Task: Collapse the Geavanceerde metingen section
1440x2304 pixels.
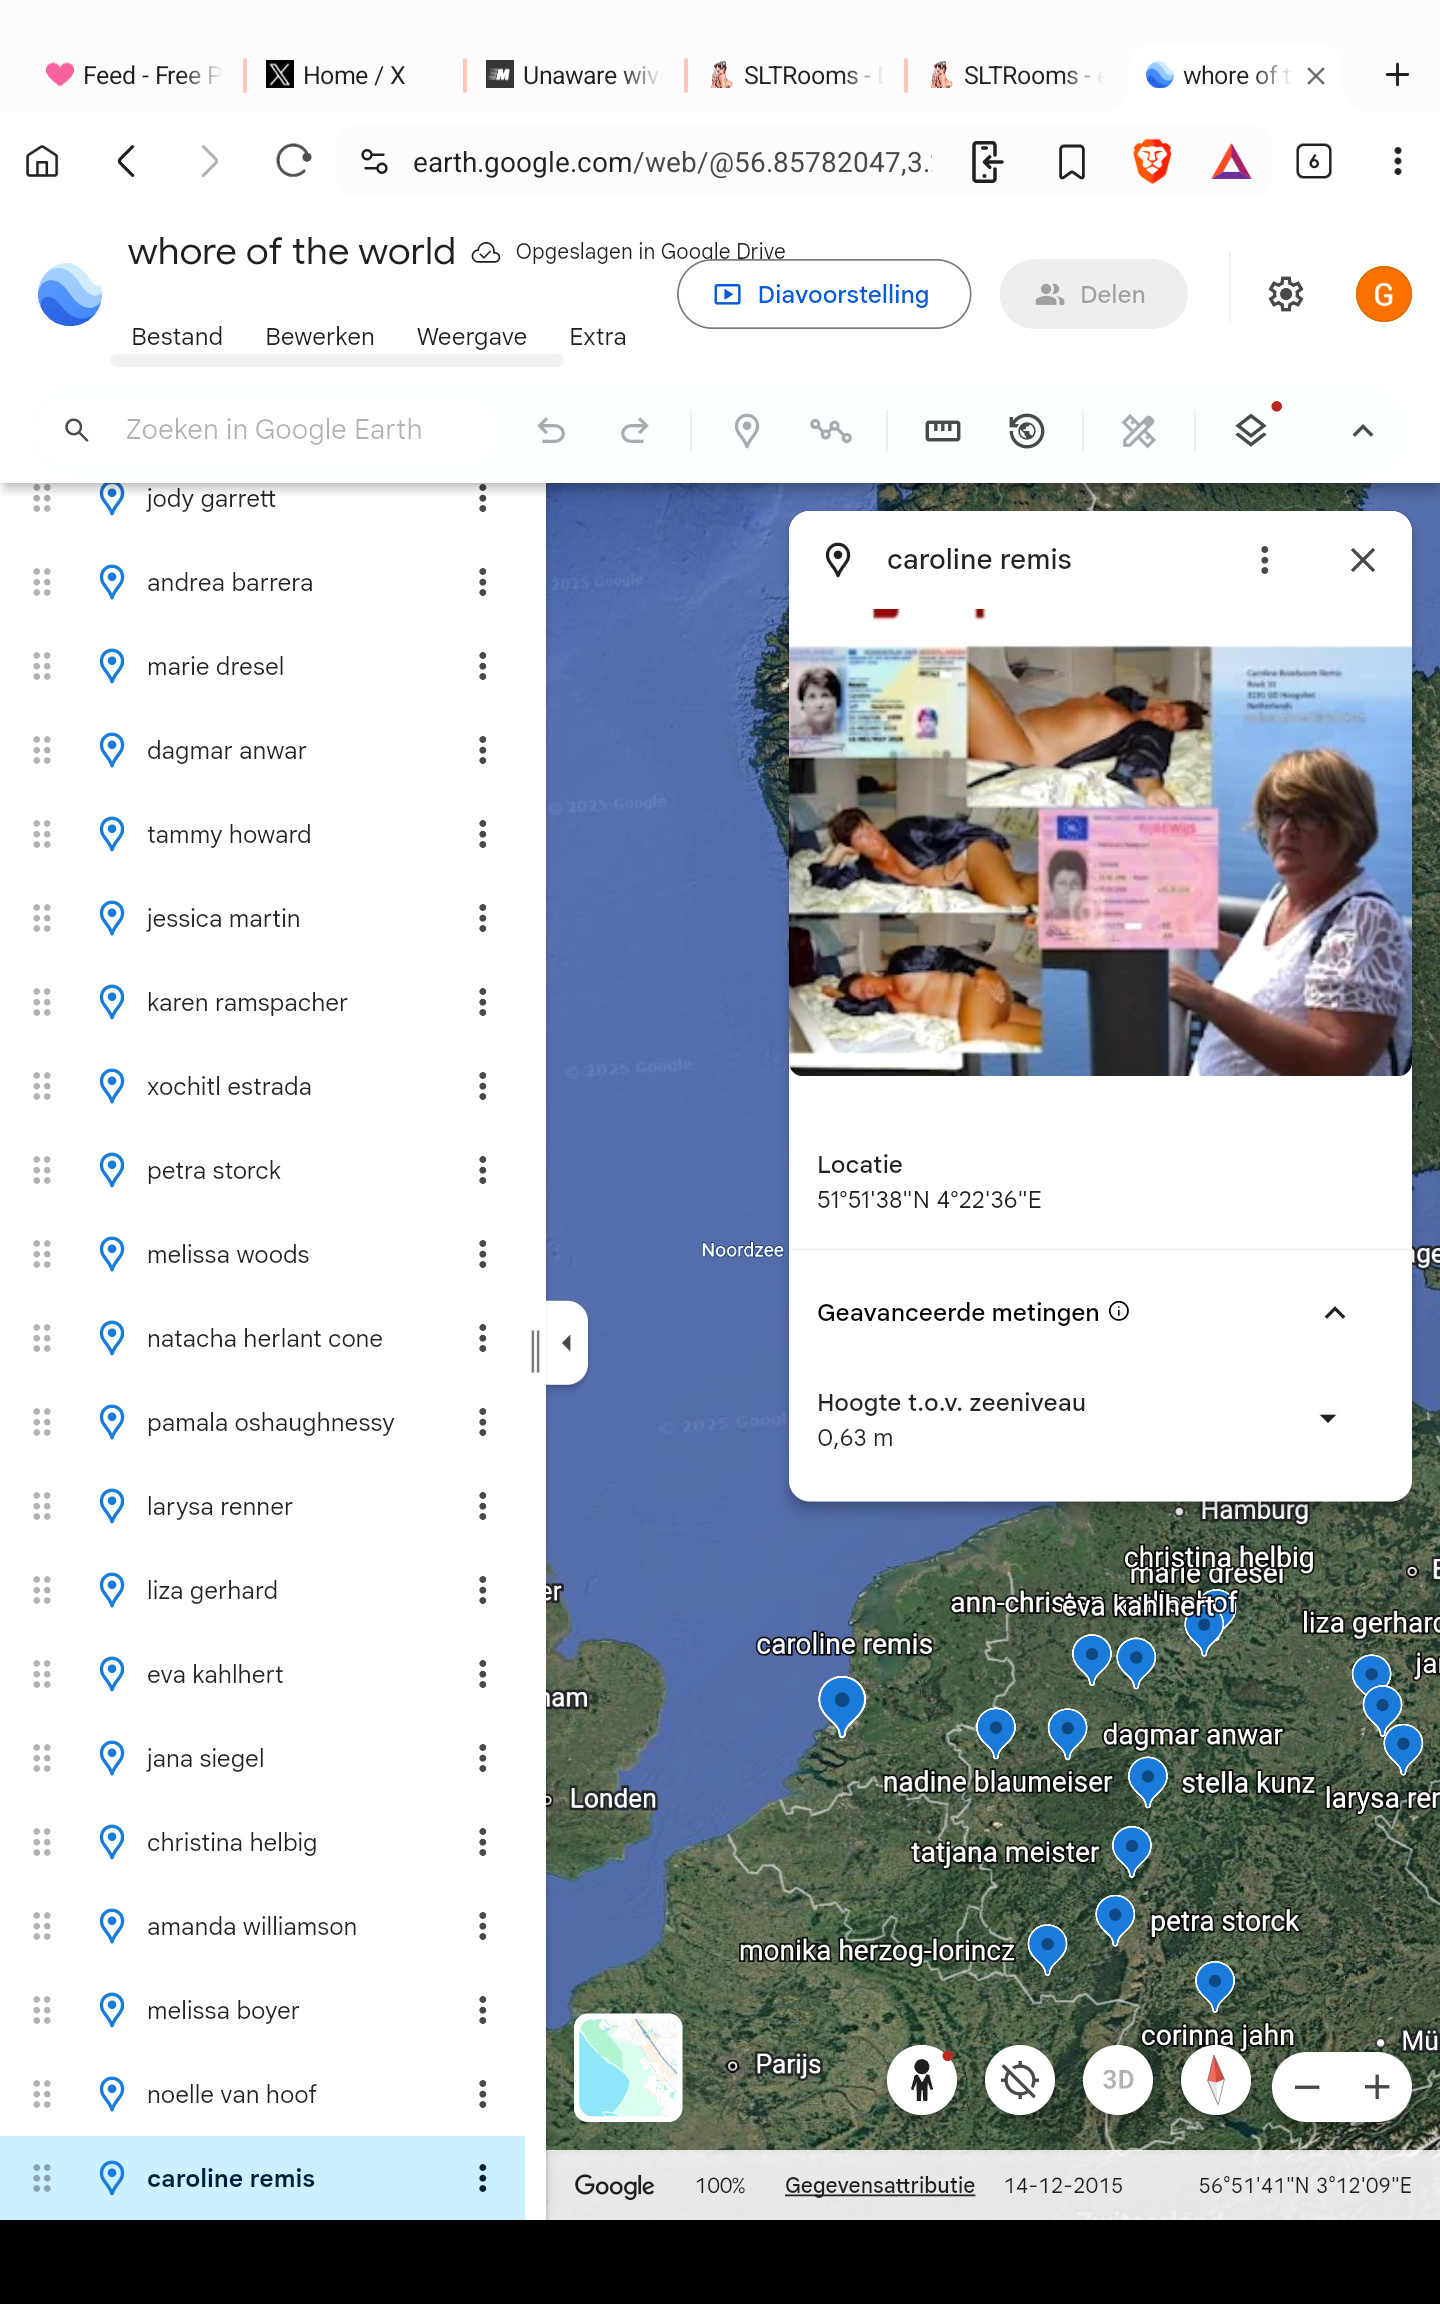Action: click(x=1335, y=1313)
